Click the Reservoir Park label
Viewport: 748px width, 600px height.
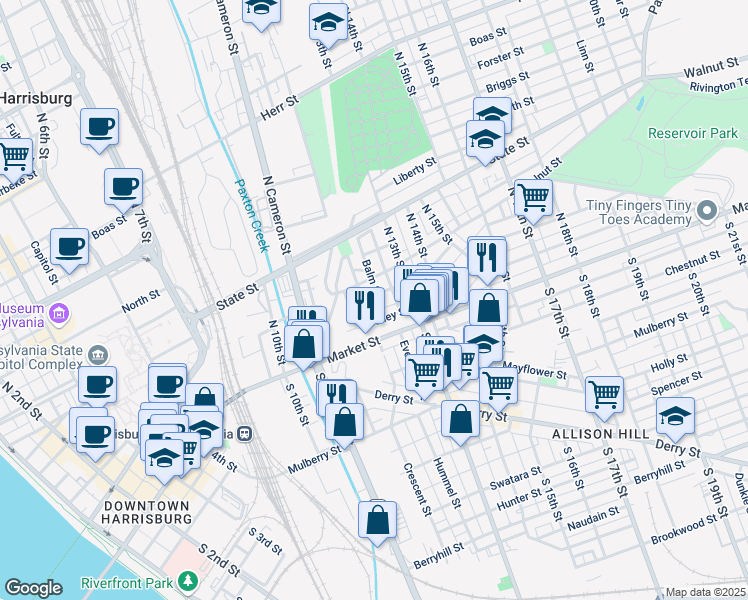[693, 133]
